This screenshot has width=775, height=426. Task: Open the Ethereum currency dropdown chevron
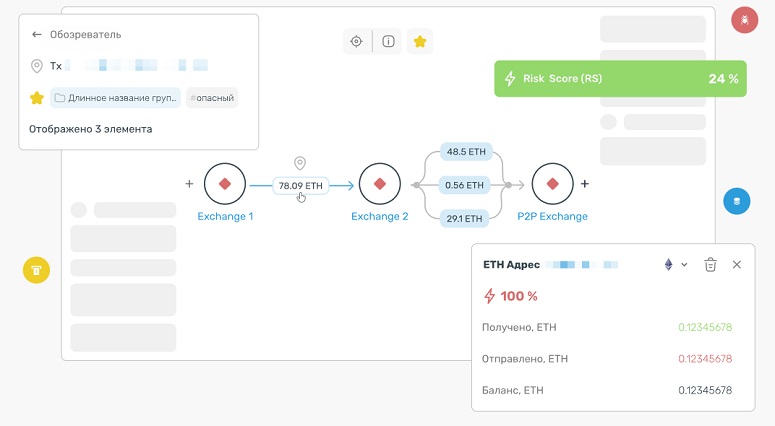coord(684,265)
